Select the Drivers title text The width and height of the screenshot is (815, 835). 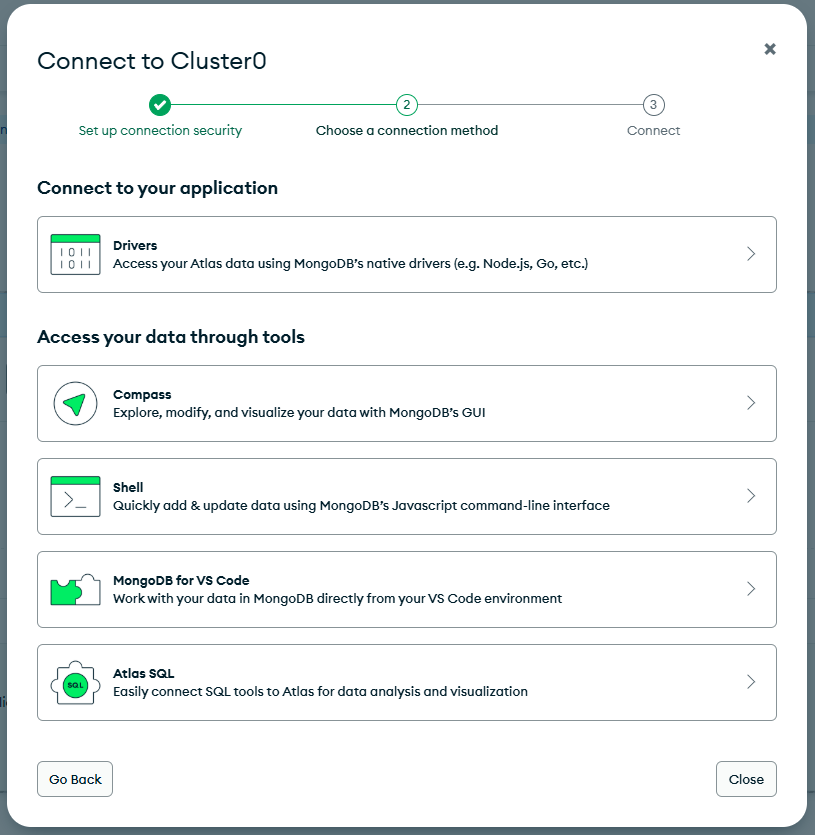(135, 245)
